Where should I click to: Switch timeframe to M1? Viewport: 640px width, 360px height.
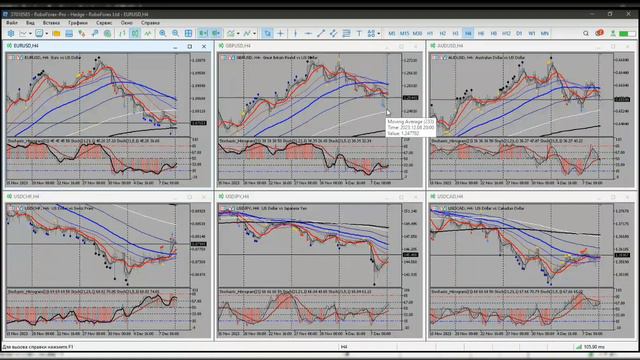pos(391,33)
